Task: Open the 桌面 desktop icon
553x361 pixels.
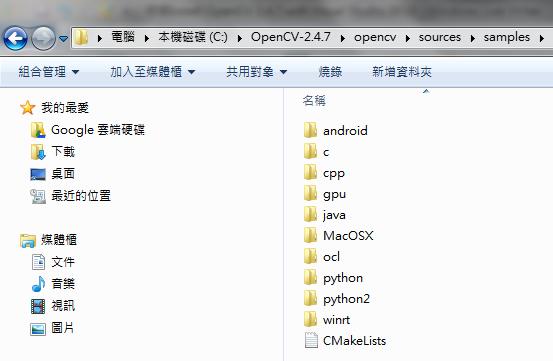Action: click(x=38, y=174)
